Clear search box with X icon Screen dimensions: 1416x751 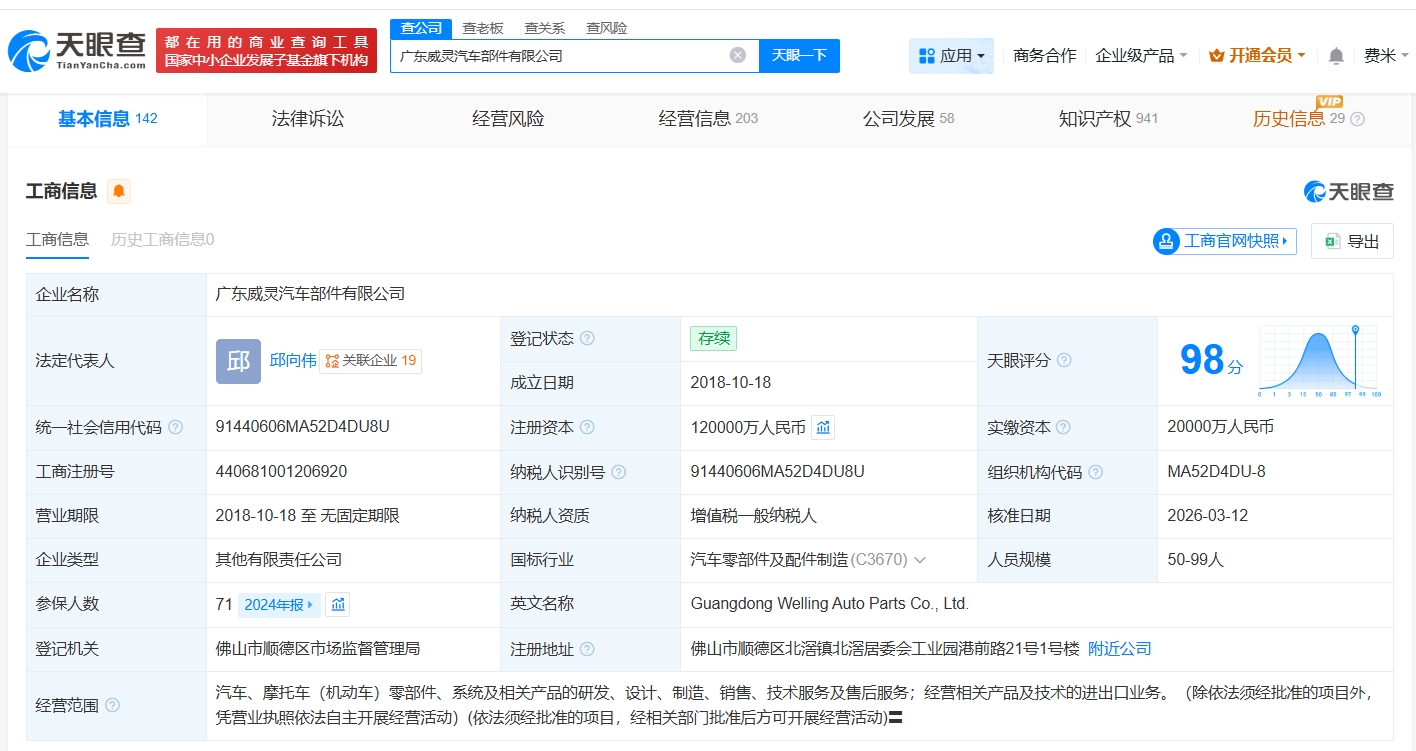pyautogui.click(x=738, y=56)
